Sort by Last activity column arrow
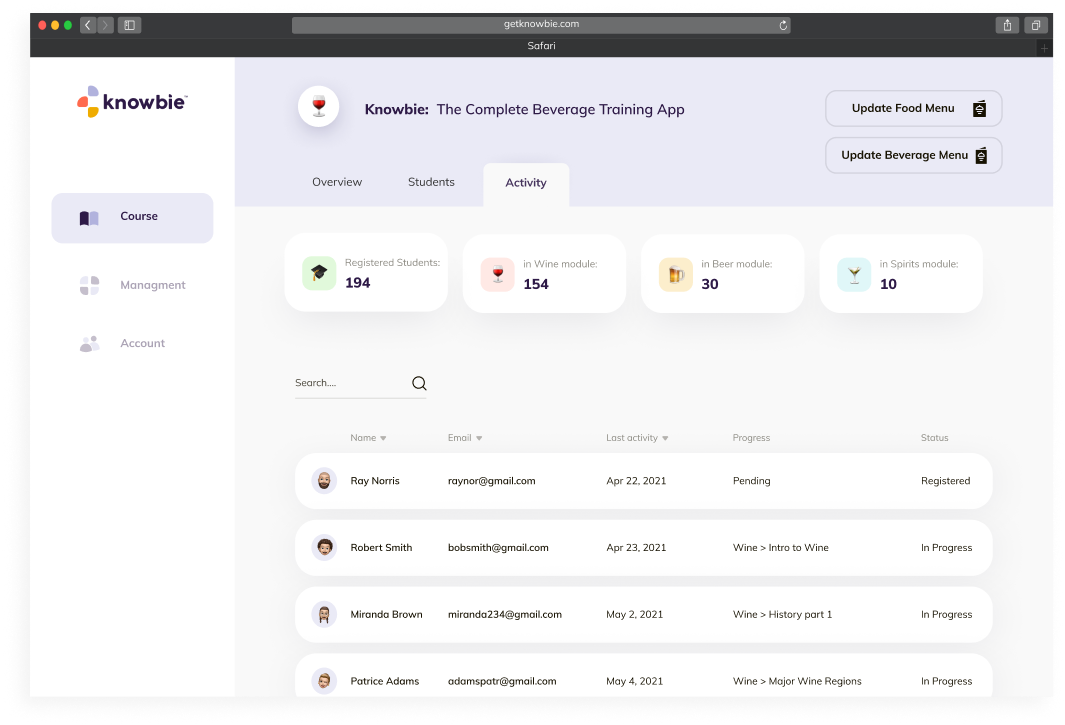1065x725 pixels. pos(666,438)
